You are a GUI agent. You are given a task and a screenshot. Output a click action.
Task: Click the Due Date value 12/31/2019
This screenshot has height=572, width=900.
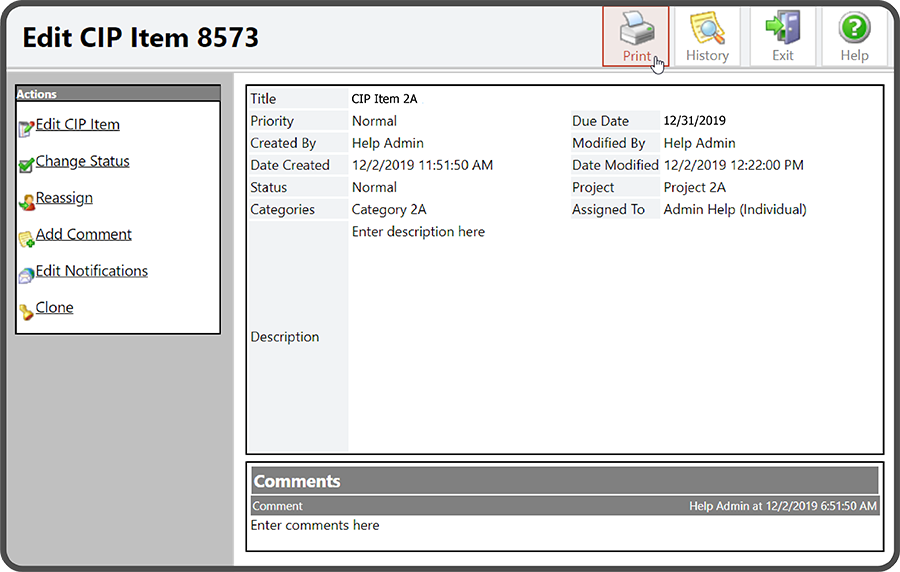coord(695,121)
